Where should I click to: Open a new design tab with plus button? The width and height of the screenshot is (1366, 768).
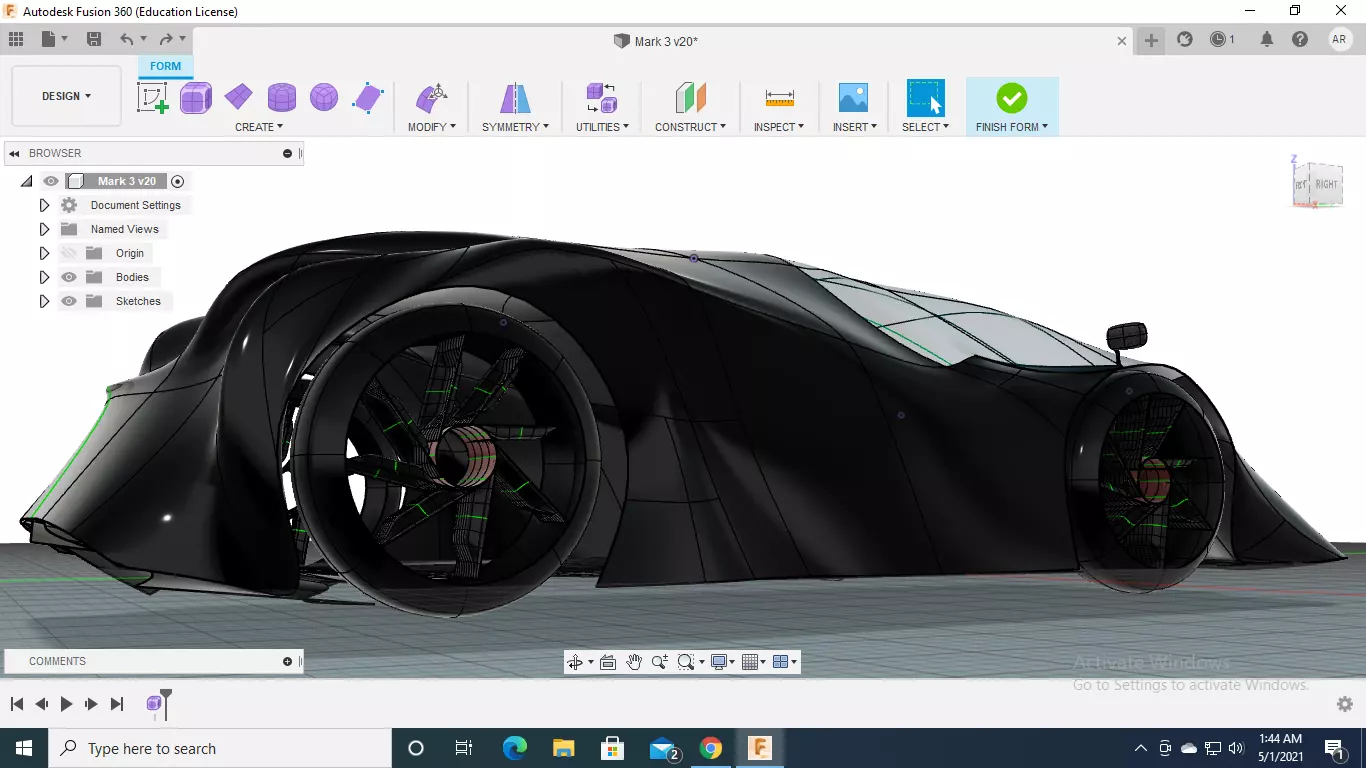pyautogui.click(x=1151, y=40)
